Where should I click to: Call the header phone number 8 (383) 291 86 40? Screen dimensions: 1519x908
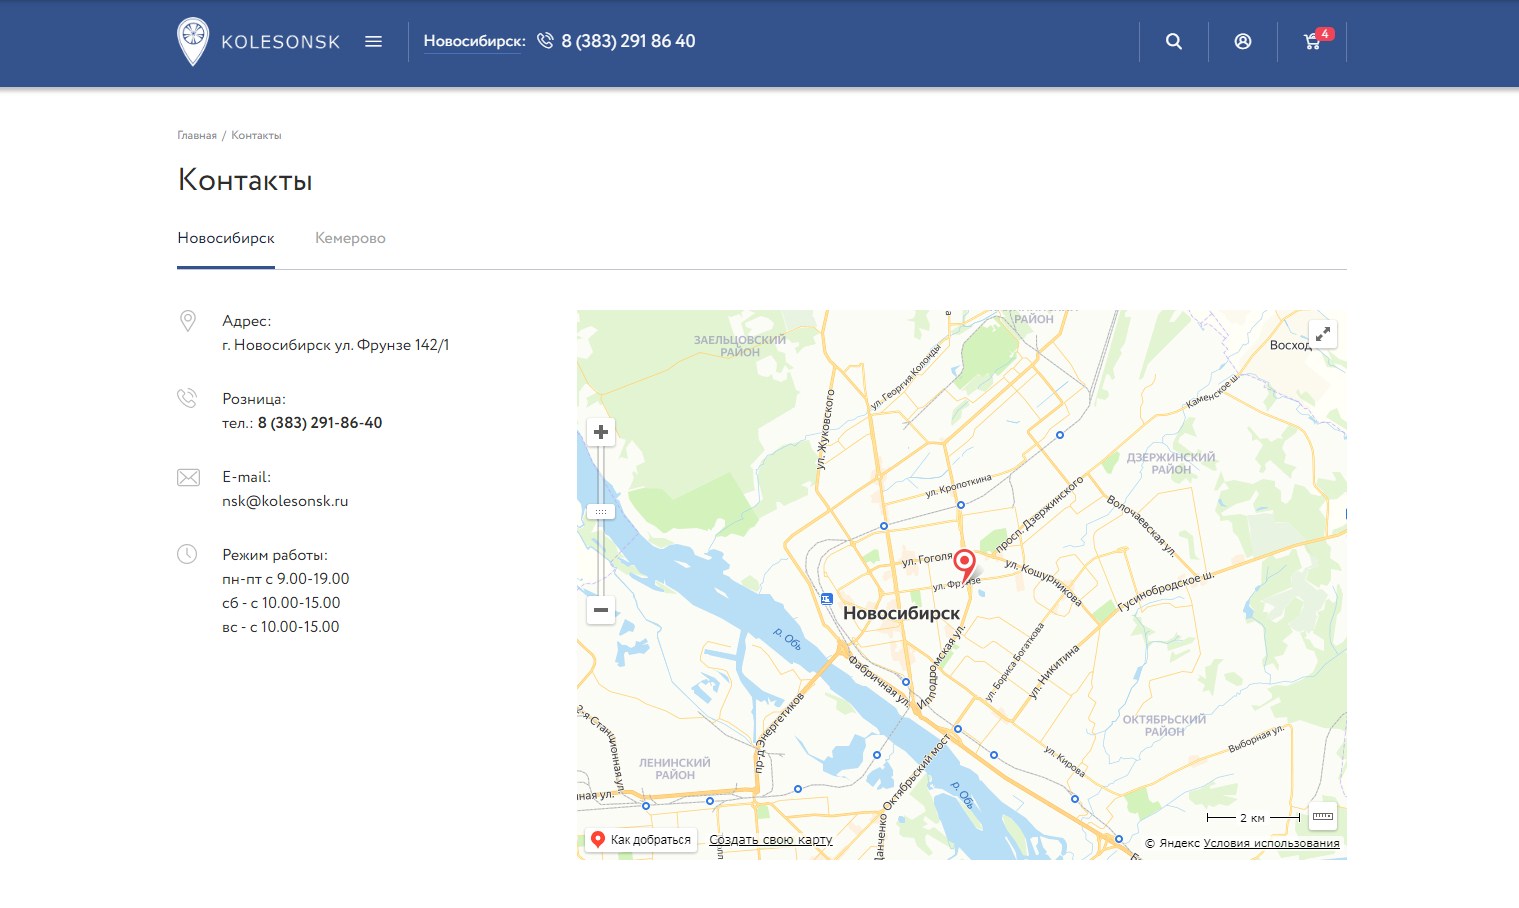[x=627, y=42]
